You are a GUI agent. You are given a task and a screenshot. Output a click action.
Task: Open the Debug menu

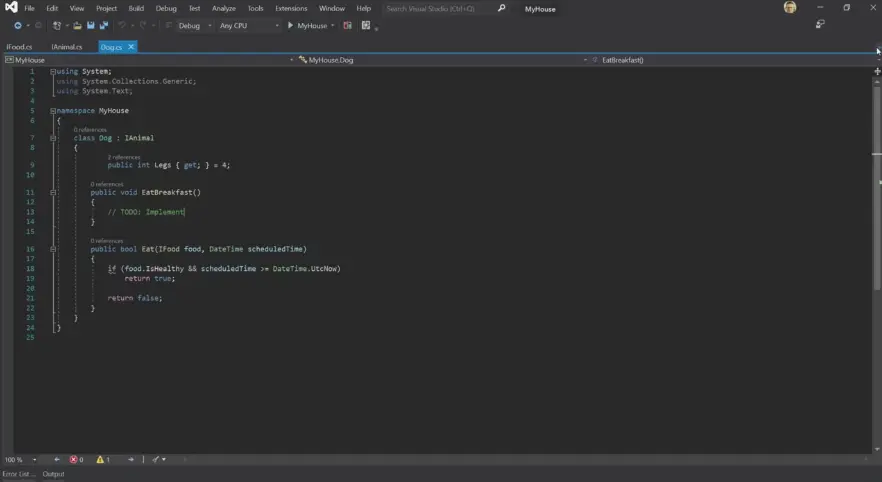166,8
